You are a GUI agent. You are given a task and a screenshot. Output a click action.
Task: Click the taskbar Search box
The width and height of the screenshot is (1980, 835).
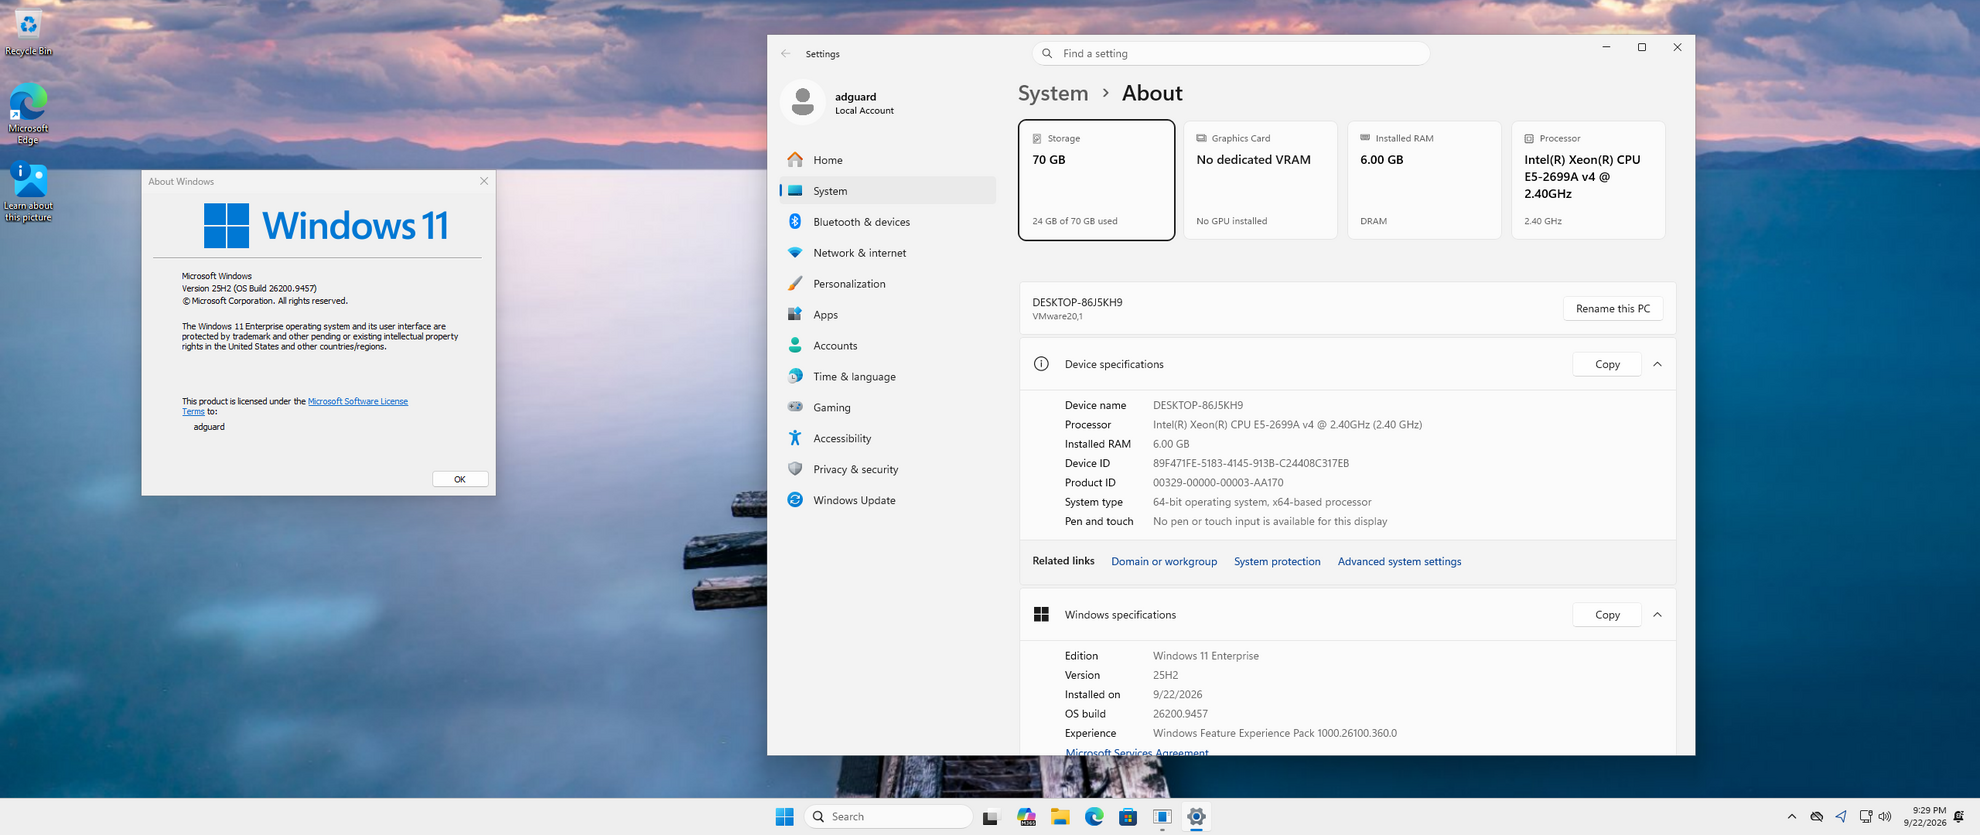(888, 817)
